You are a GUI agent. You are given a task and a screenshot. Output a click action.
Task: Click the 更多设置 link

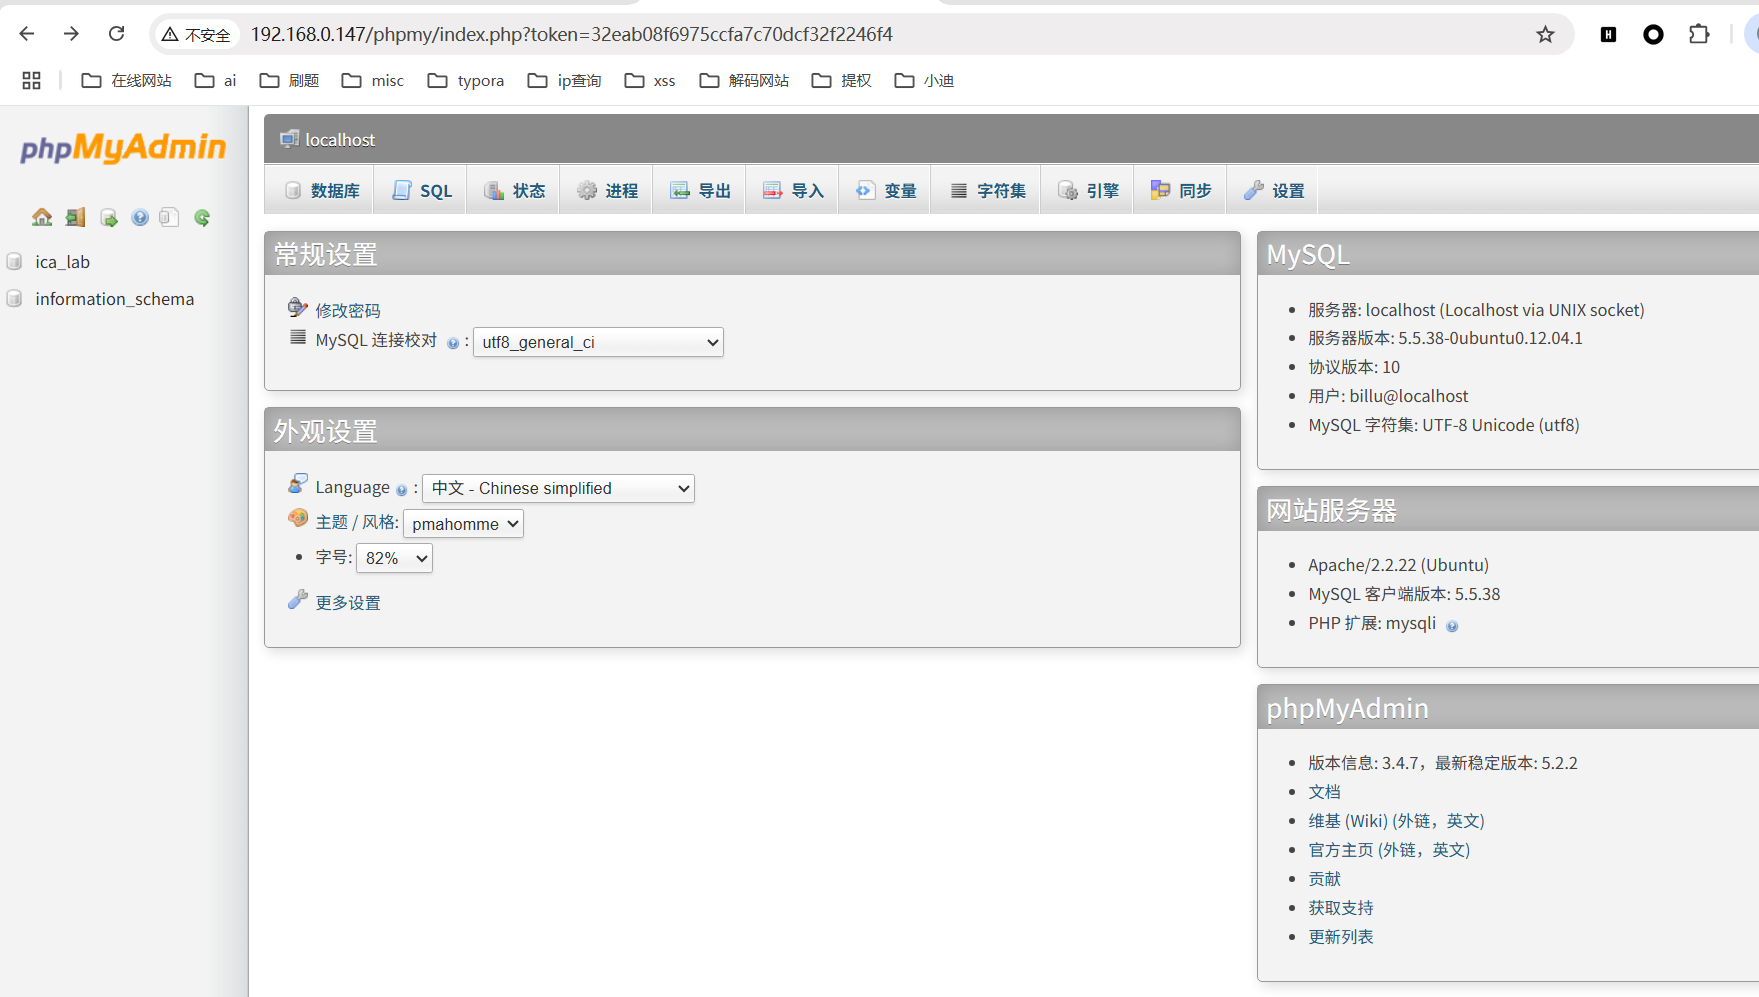click(x=348, y=603)
